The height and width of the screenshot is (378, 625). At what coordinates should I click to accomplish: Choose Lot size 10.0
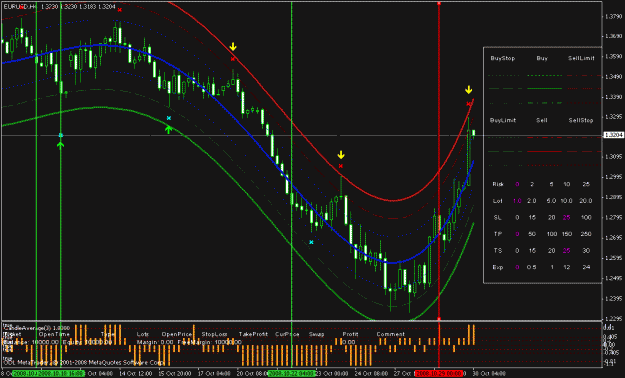pos(566,201)
